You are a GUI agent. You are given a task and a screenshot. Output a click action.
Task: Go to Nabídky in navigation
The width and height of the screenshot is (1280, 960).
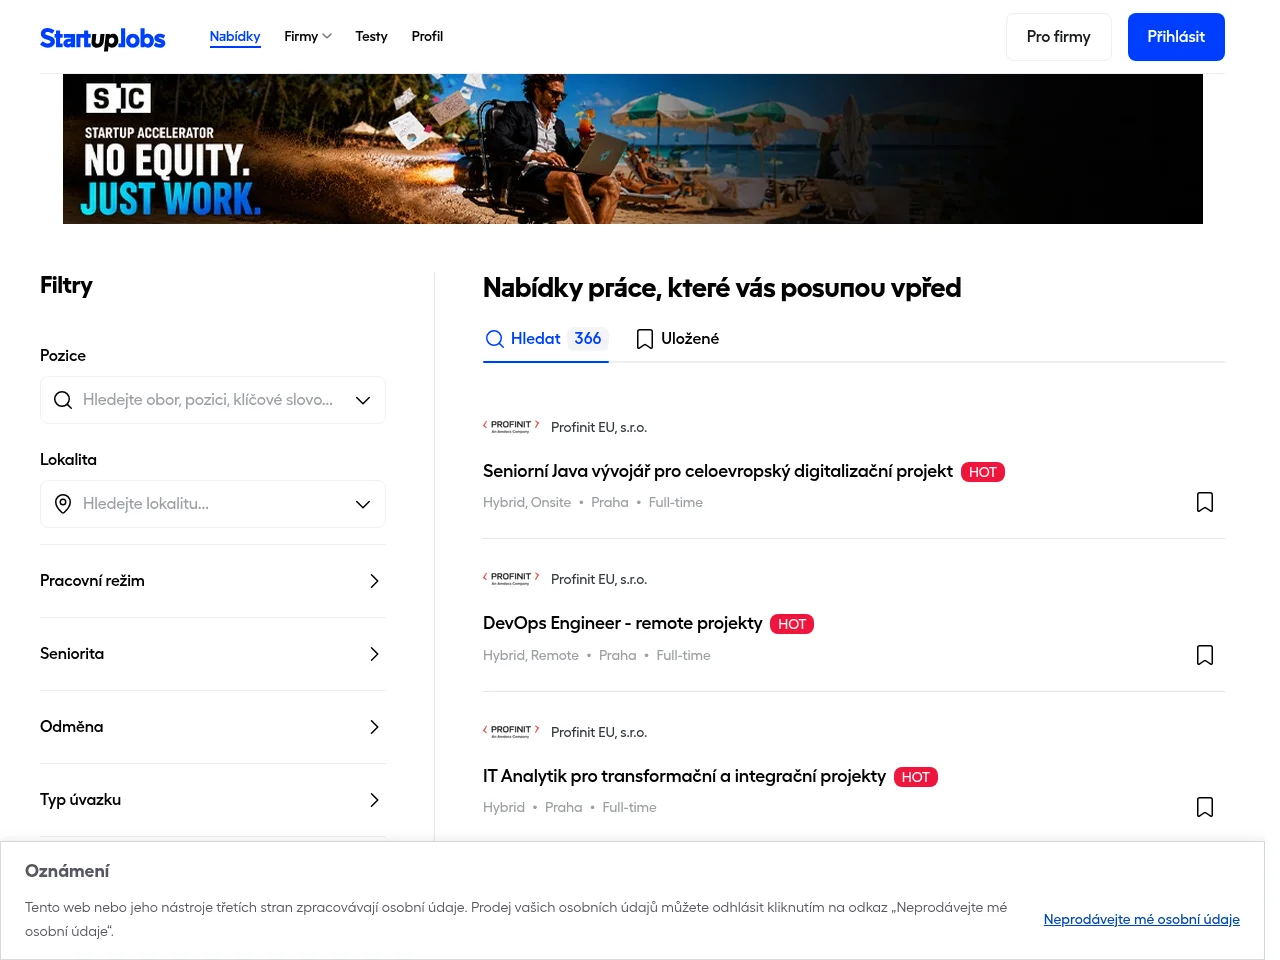(235, 36)
